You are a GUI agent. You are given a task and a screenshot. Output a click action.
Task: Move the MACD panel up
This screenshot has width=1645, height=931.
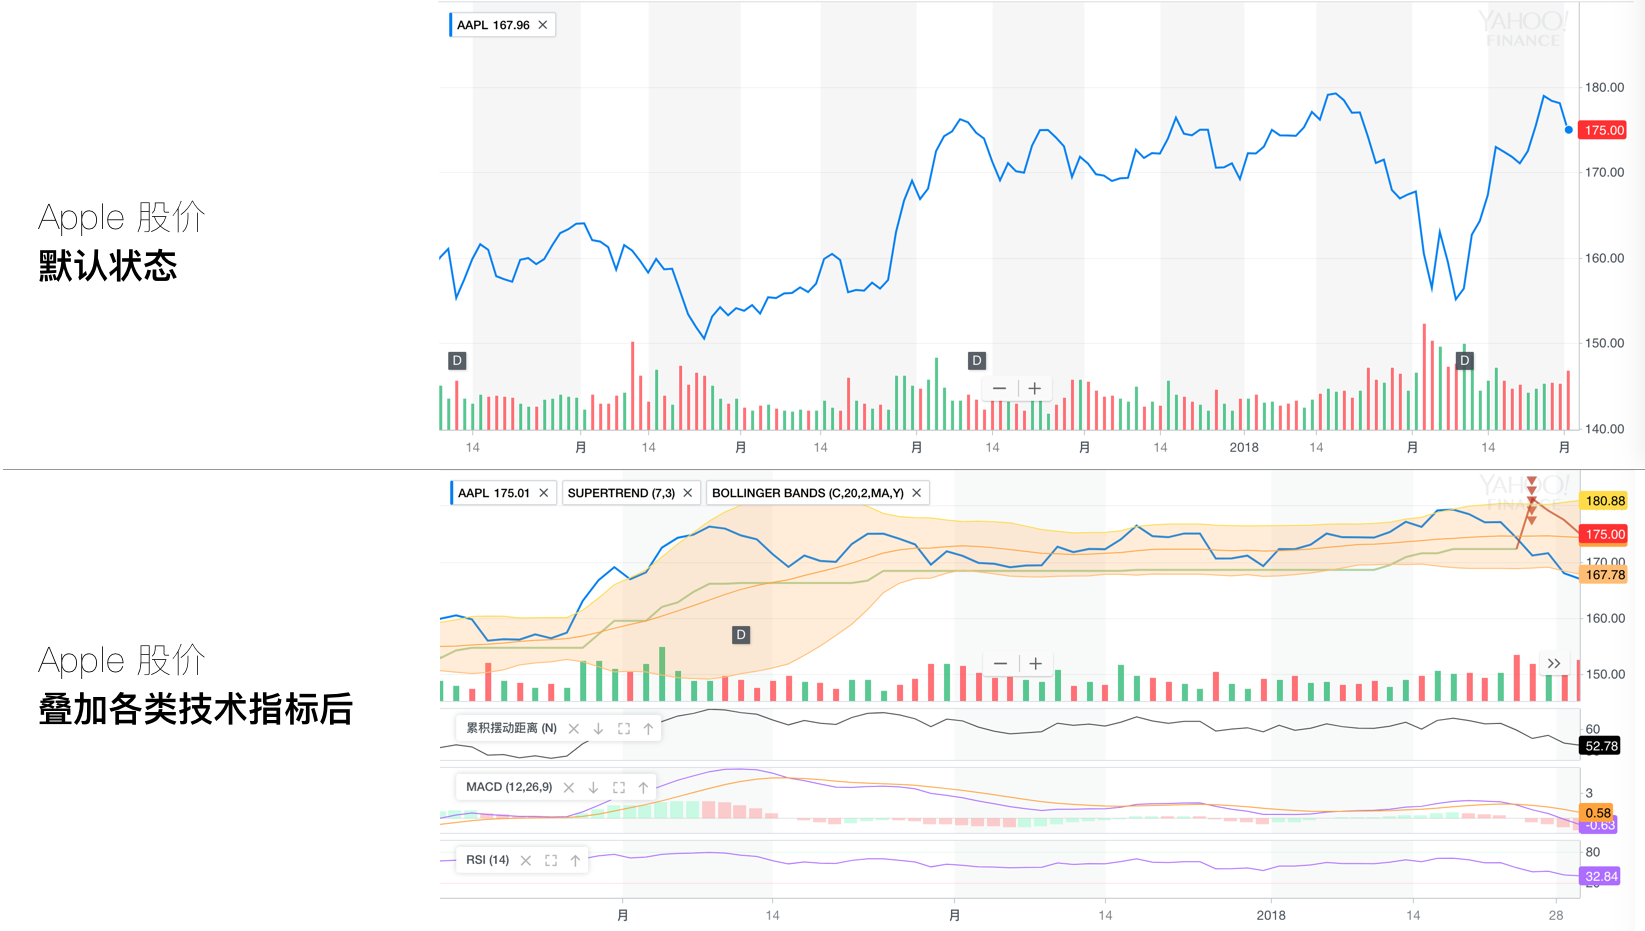[x=644, y=788]
